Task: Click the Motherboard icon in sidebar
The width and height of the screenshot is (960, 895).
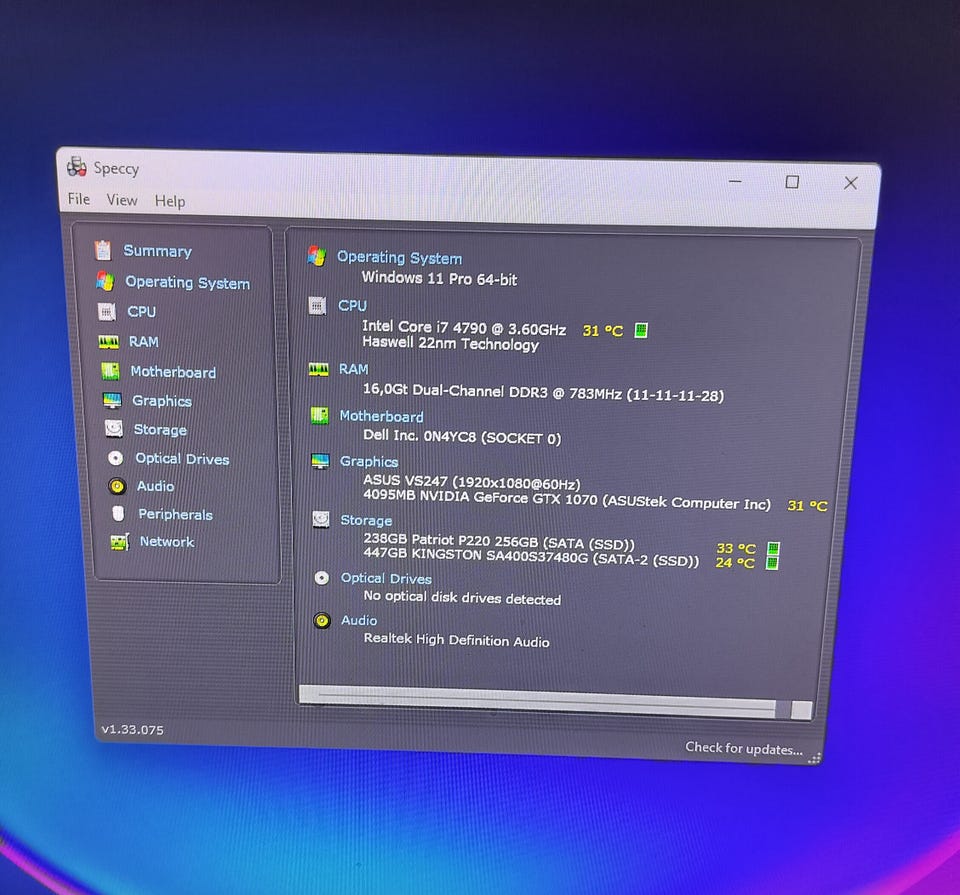Action: (x=110, y=371)
